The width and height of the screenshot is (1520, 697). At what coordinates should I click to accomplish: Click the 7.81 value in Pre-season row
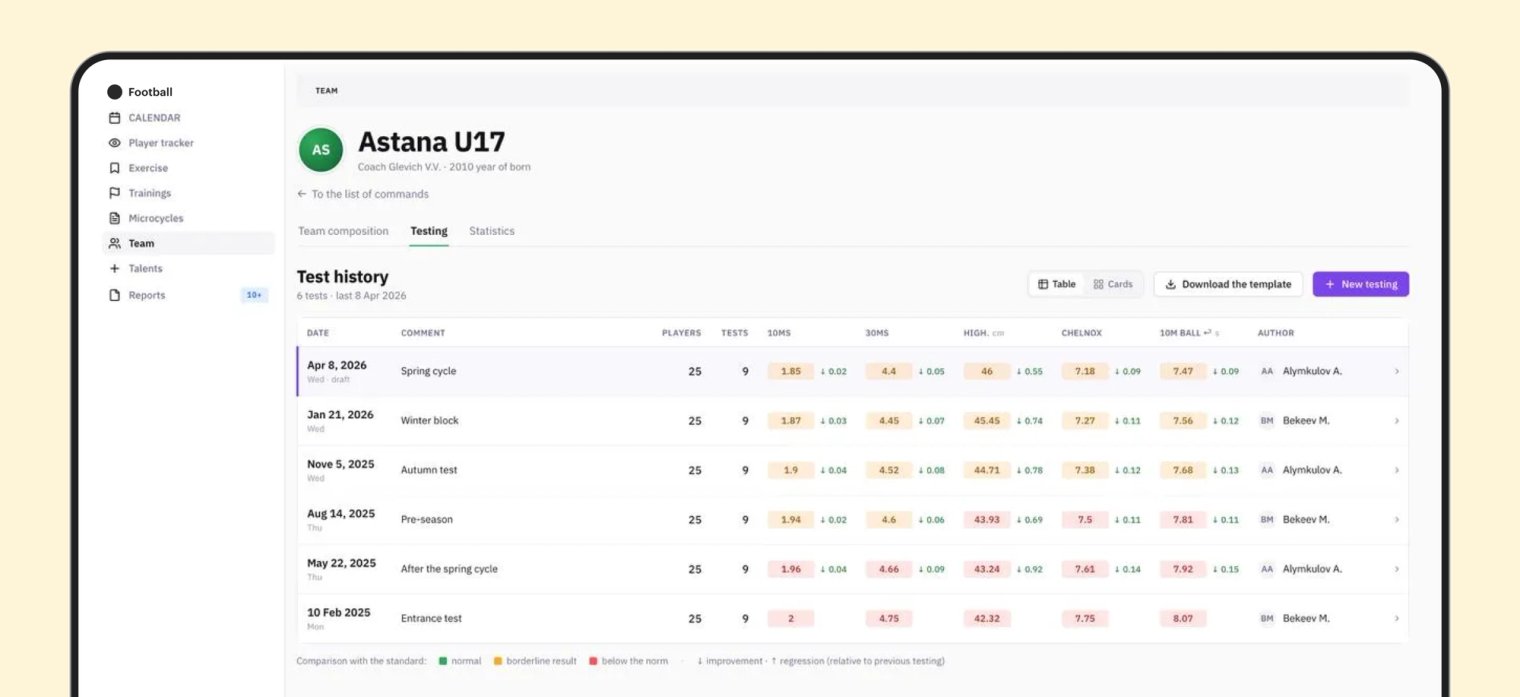(1183, 520)
